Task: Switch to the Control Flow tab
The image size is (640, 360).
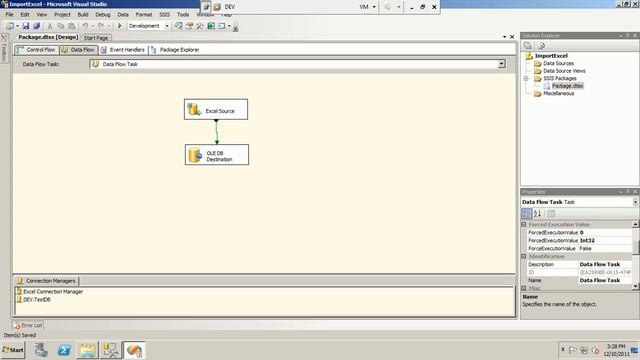Action: (x=36, y=49)
